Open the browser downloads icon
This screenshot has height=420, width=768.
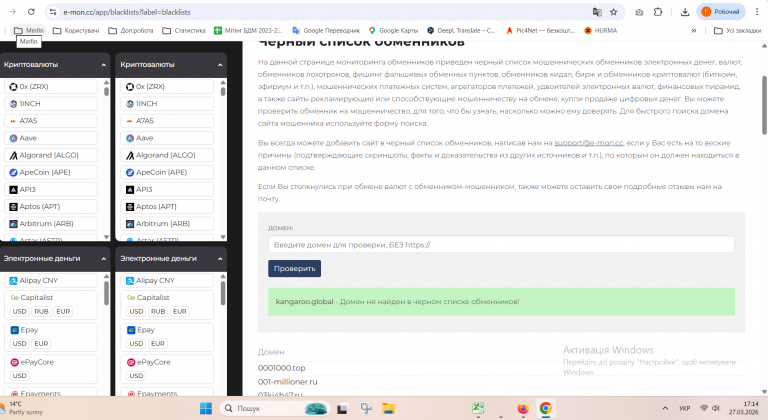click(685, 12)
